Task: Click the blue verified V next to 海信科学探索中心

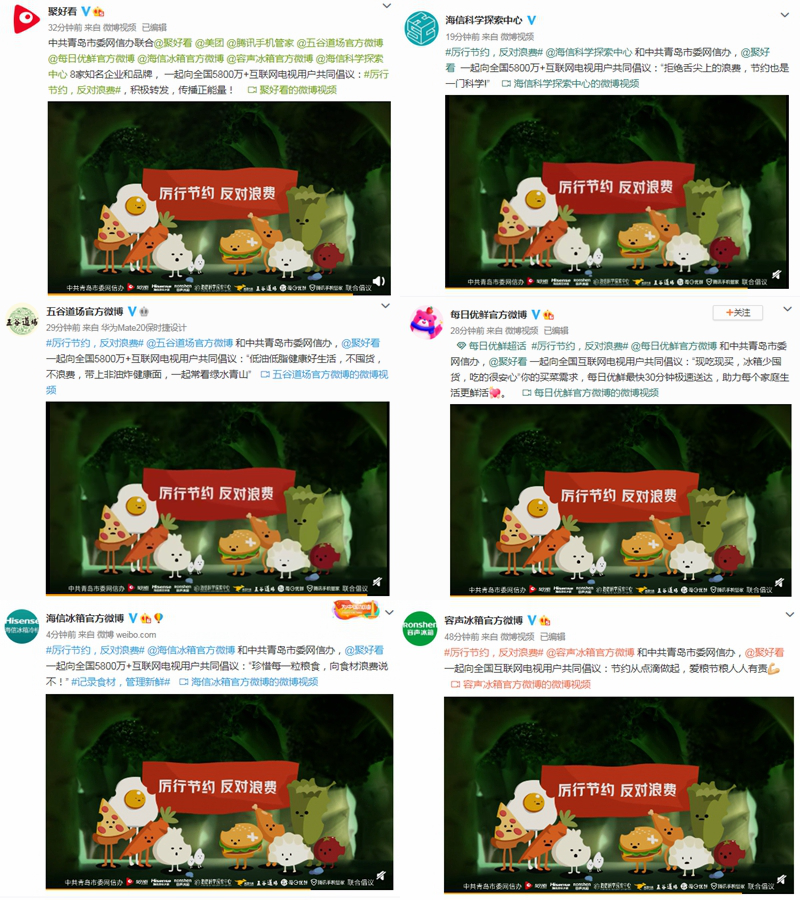Action: pos(531,20)
